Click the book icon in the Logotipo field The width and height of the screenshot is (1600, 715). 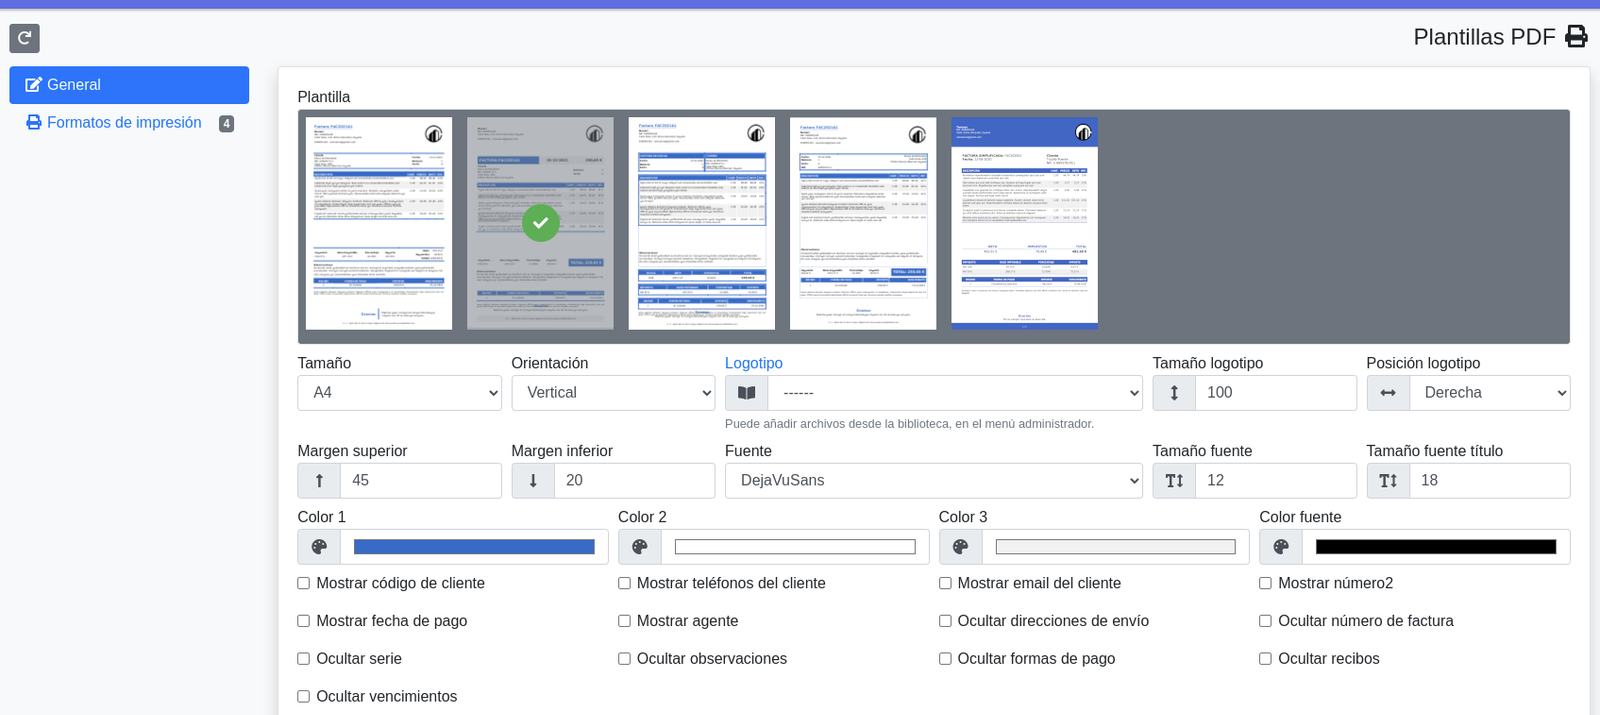pyautogui.click(x=746, y=393)
